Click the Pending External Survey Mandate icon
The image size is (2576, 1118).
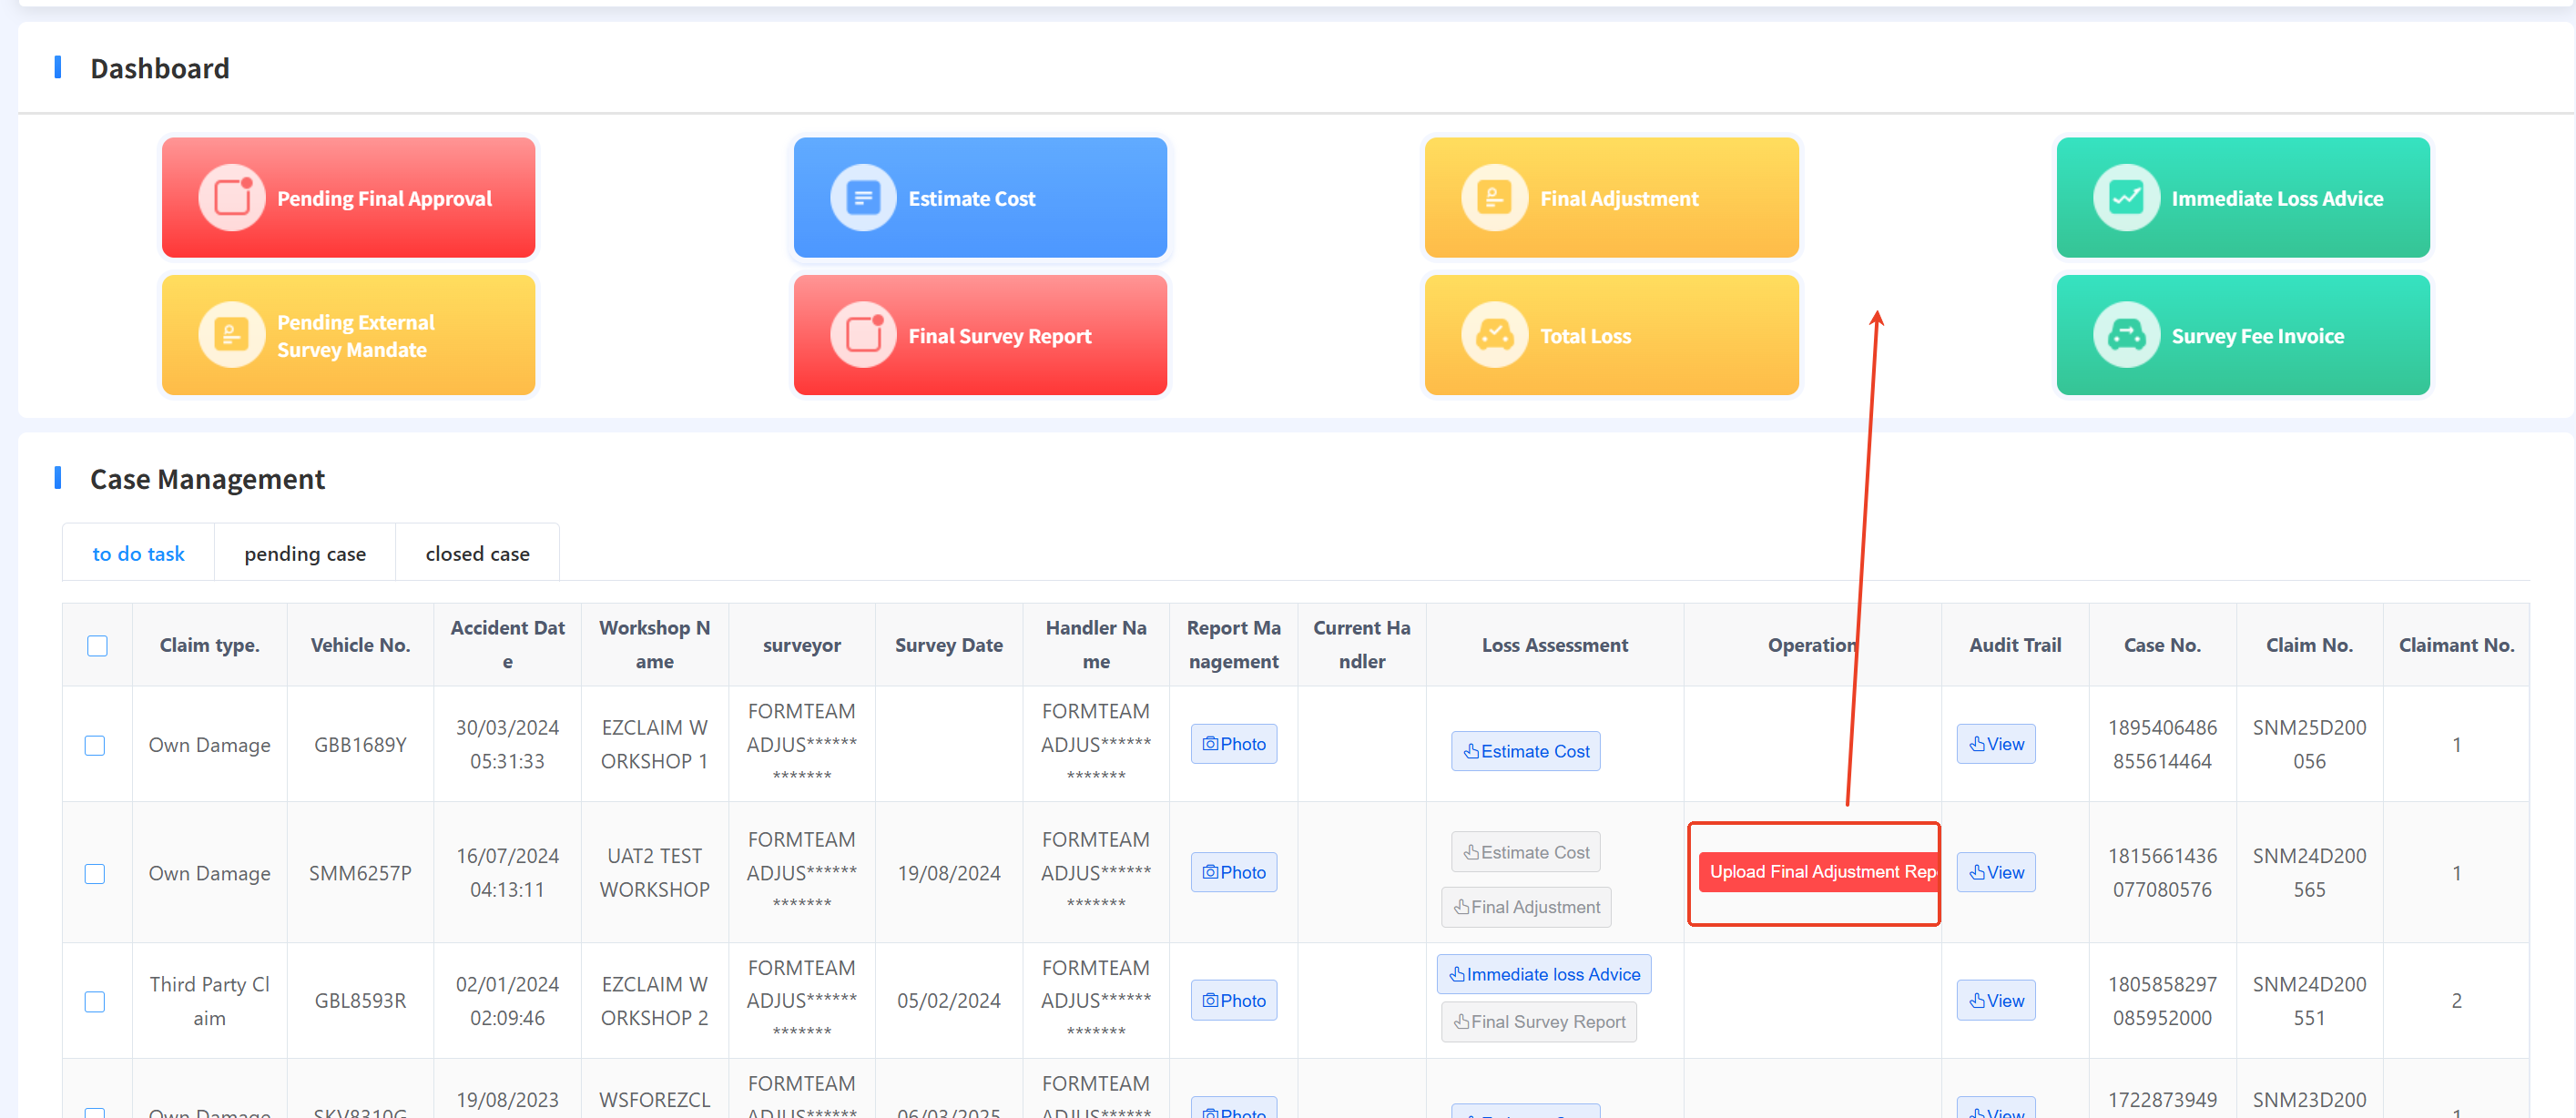[x=232, y=335]
